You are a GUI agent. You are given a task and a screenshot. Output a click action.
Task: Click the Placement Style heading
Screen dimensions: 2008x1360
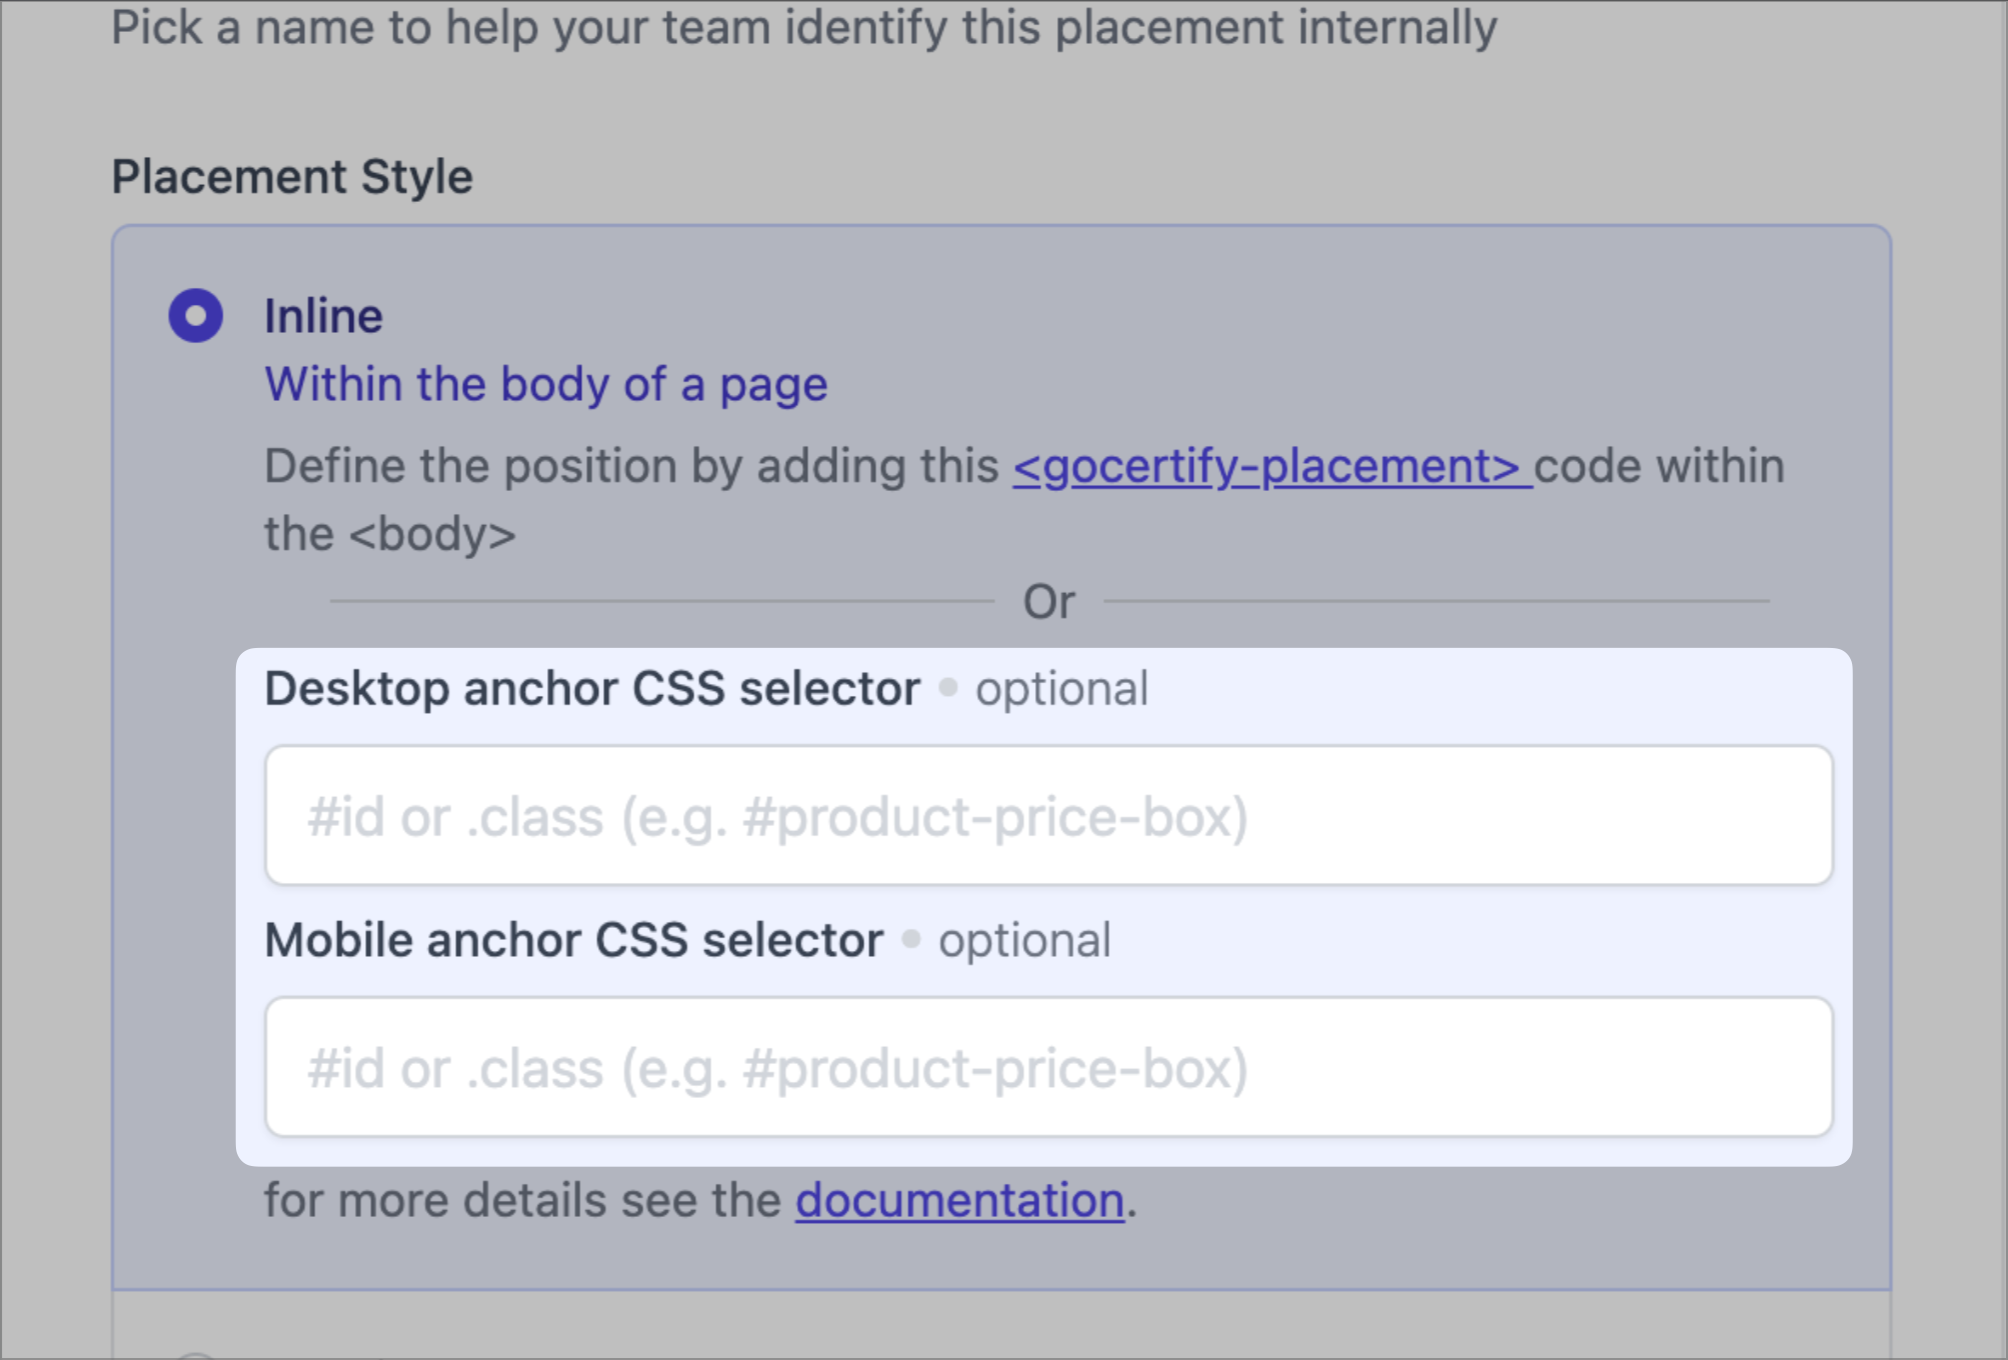point(292,177)
